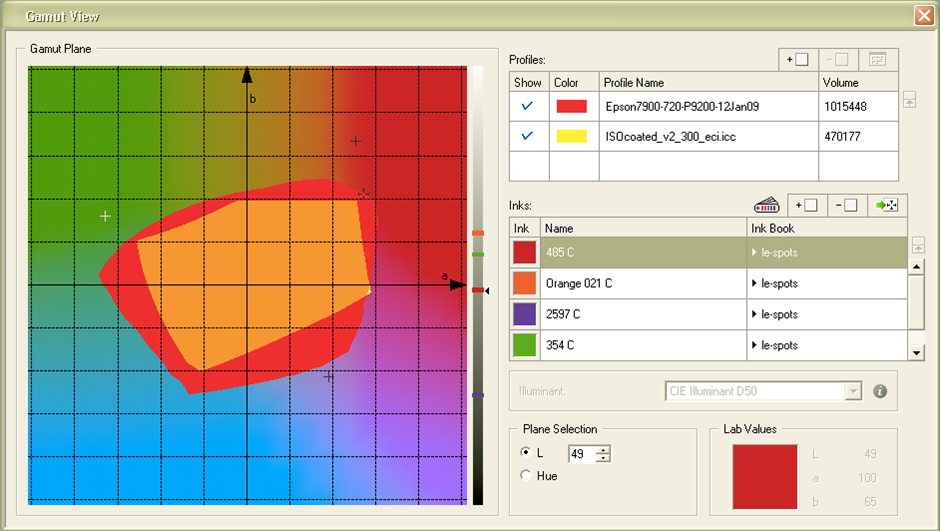The image size is (940, 531).
Task: Expand le-spots ink book for 2597 C
Action: 755,314
